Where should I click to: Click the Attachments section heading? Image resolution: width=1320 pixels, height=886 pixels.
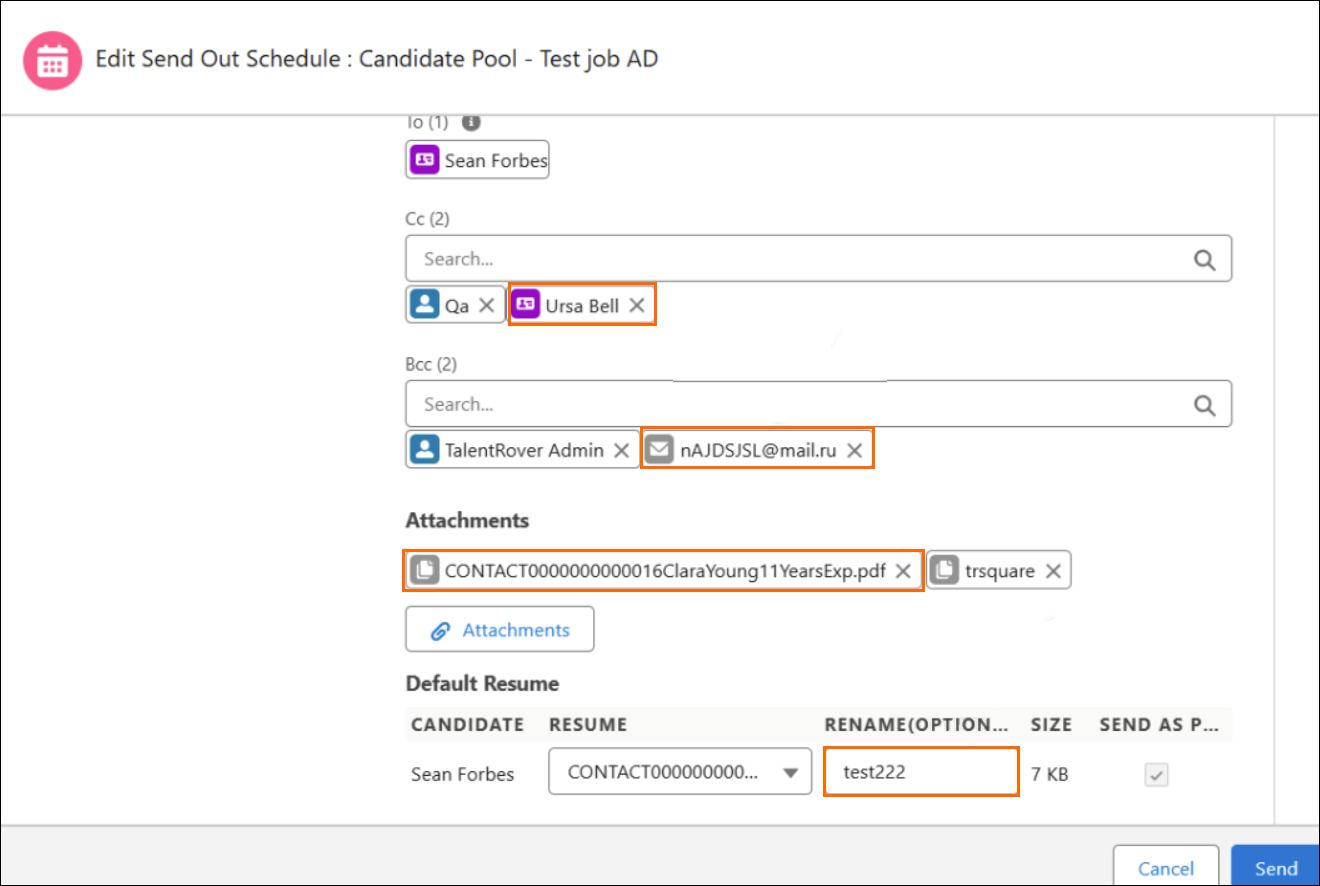(467, 521)
